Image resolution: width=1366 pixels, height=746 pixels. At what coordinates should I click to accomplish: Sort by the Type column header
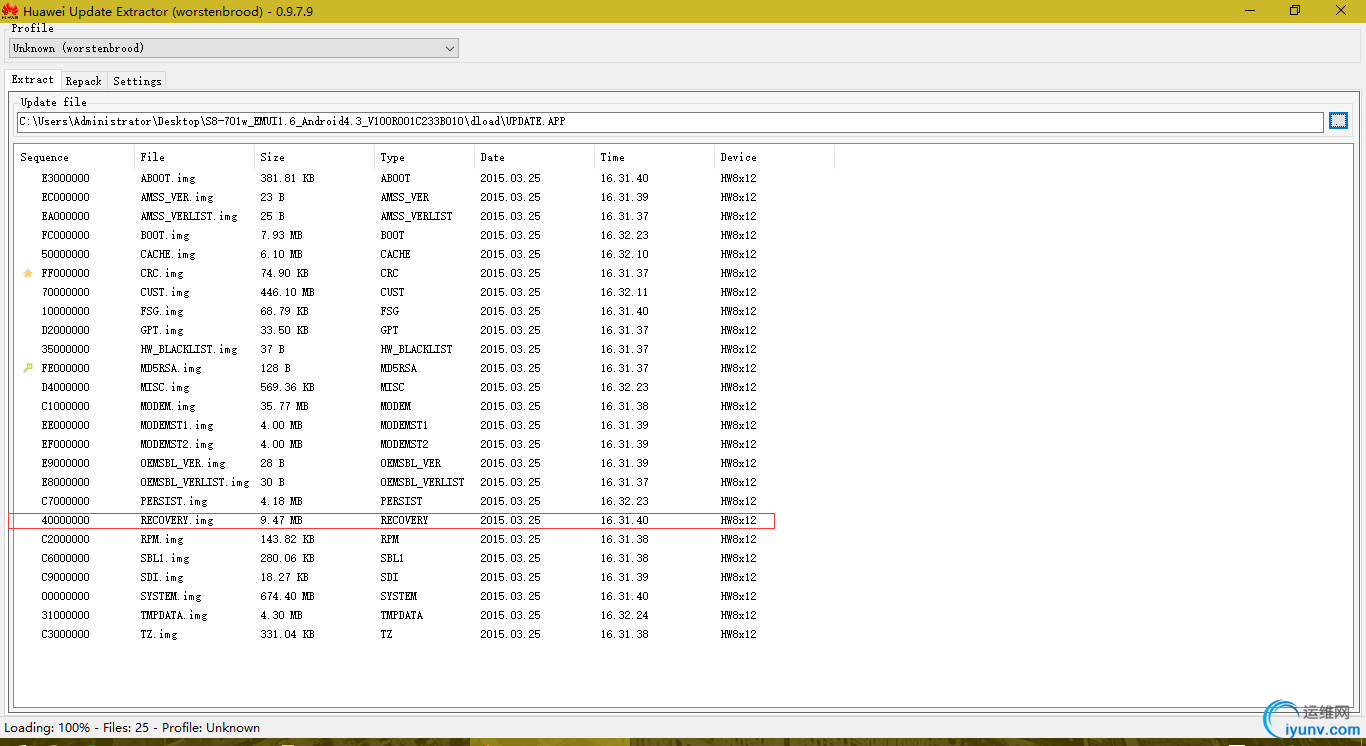[x=424, y=157]
